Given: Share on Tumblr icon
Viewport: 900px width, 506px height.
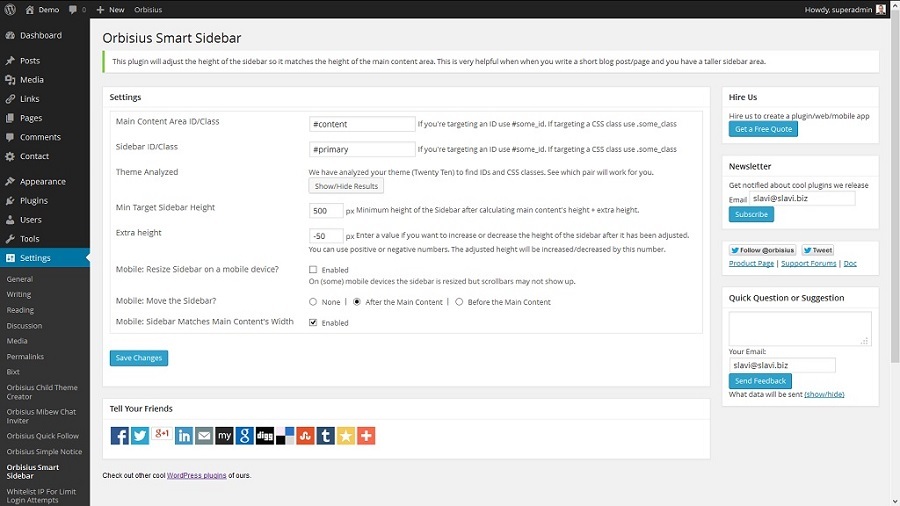Looking at the screenshot, I should [325, 435].
